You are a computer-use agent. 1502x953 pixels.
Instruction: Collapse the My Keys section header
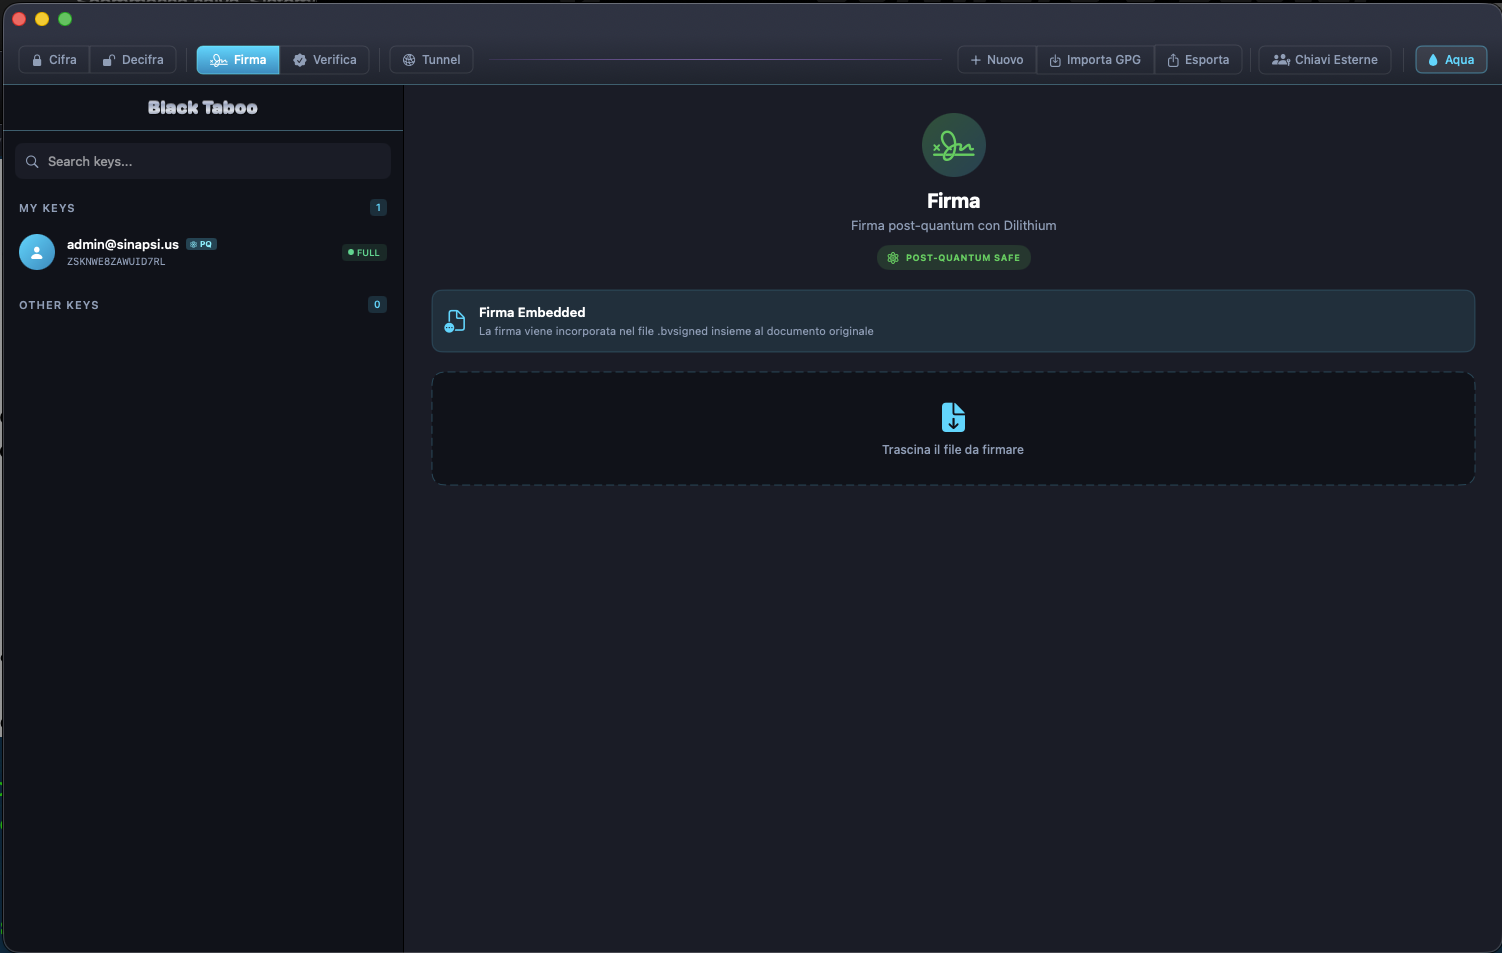[47, 208]
